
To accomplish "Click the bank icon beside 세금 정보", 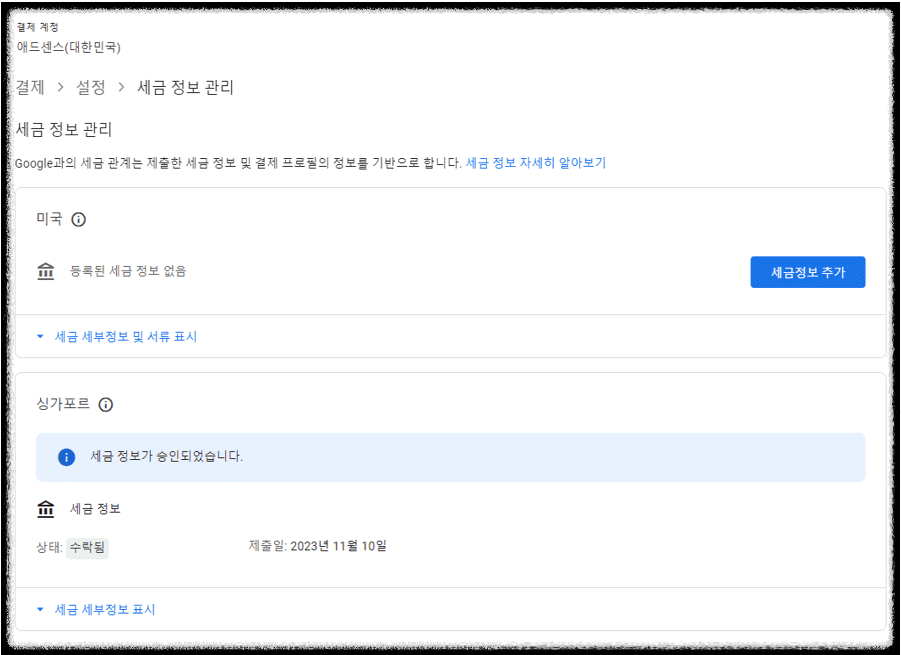I will (45, 508).
